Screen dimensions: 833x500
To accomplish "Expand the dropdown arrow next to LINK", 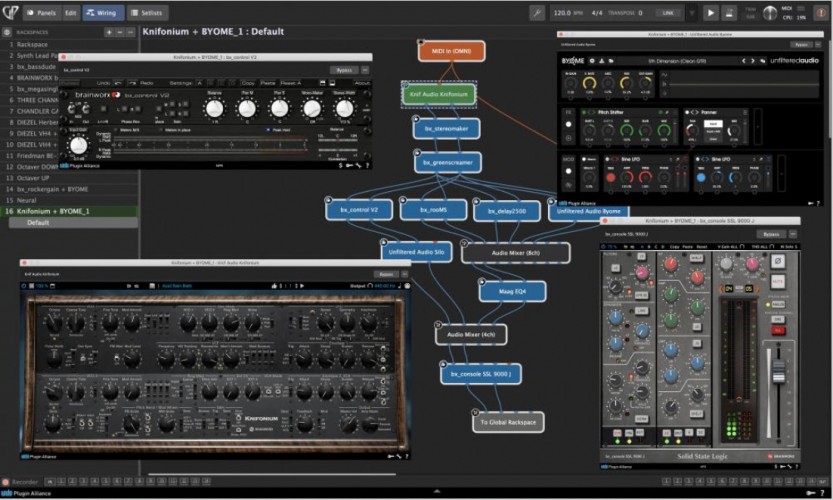I will (x=692, y=13).
